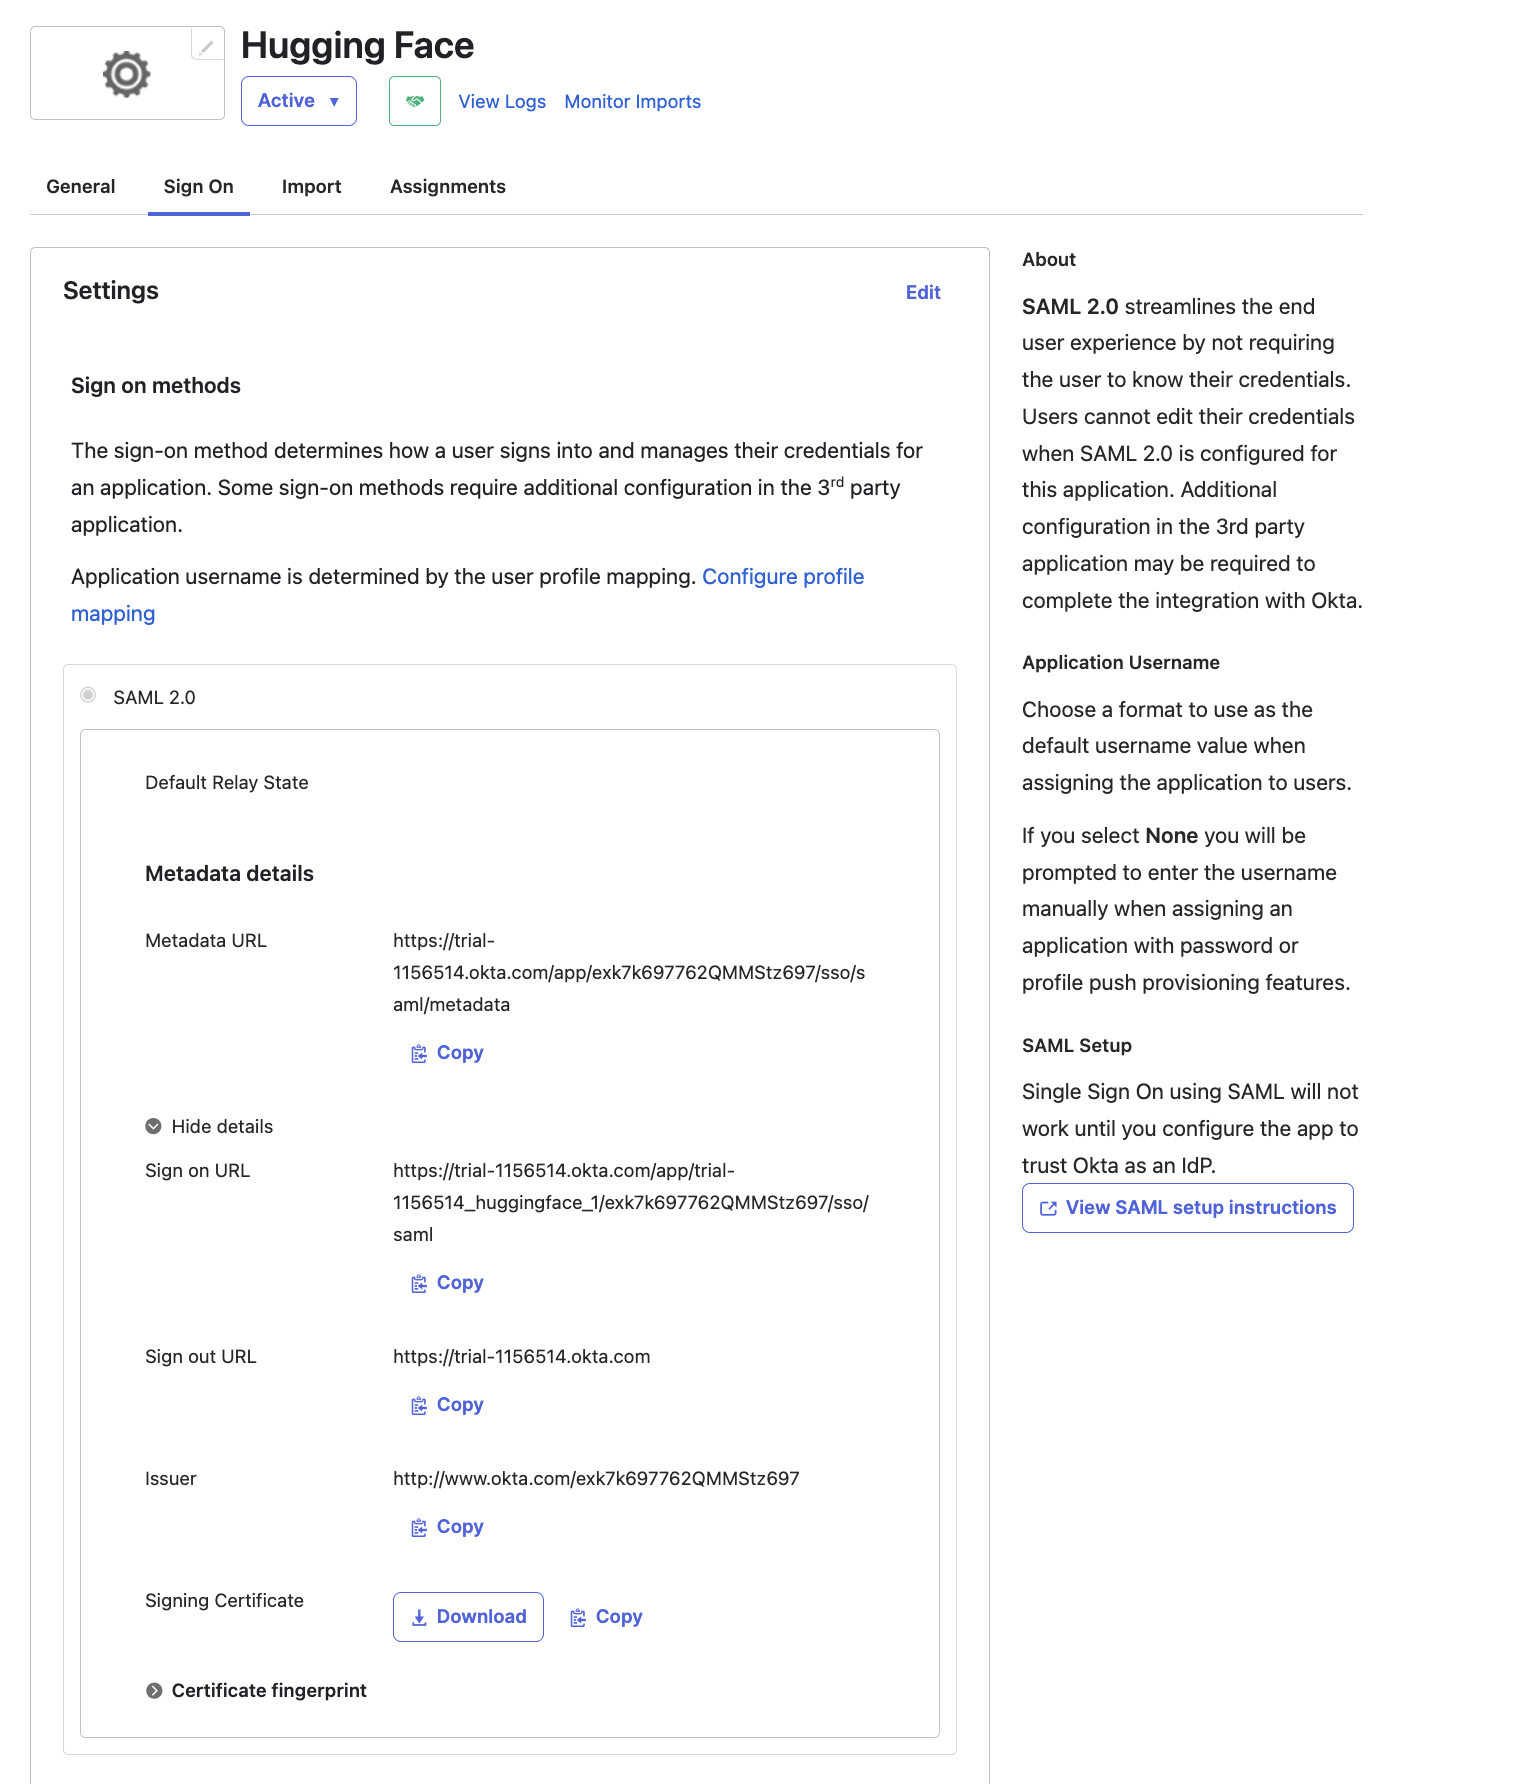Click the green handshake icon button
The height and width of the screenshot is (1784, 1514).
tap(414, 101)
